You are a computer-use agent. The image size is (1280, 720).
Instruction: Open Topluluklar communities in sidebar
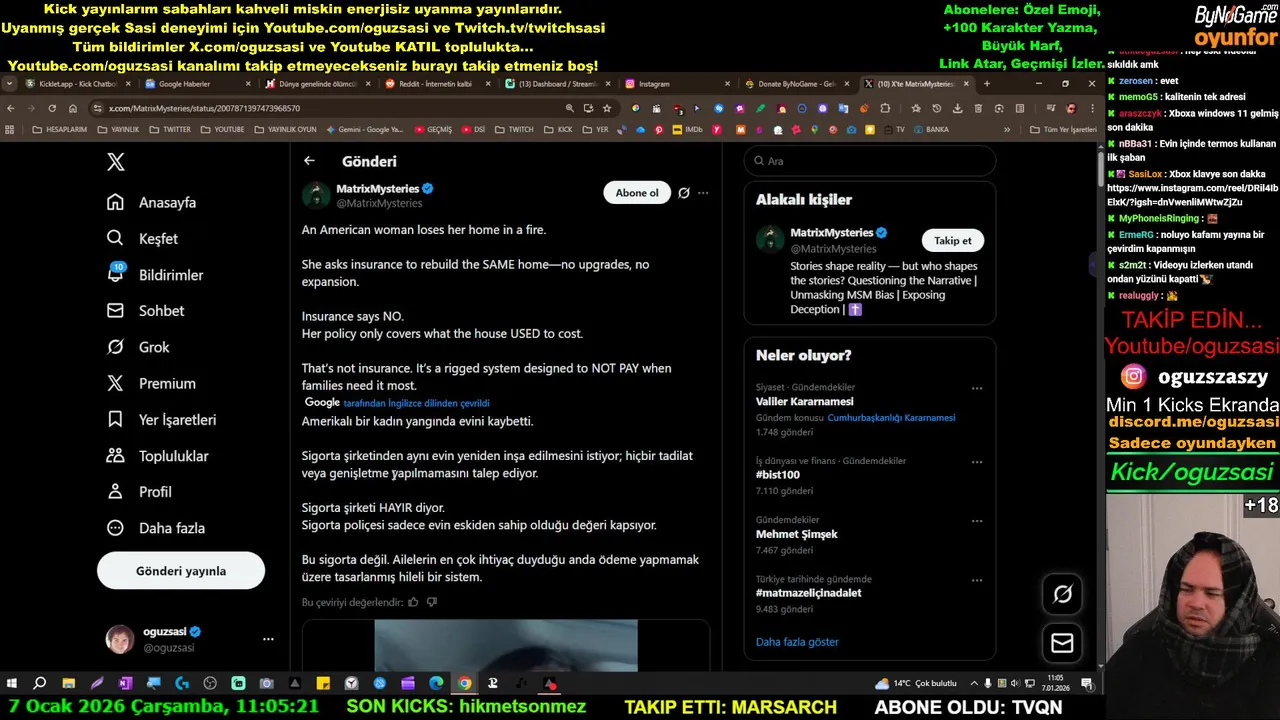click(x=158, y=456)
